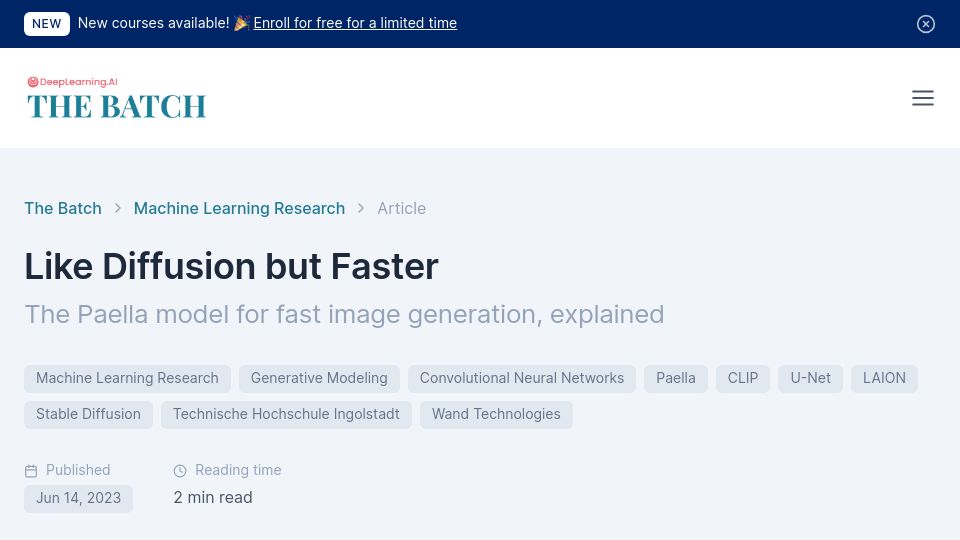
Task: Select the Stable Diffusion tag
Action: 88,414
